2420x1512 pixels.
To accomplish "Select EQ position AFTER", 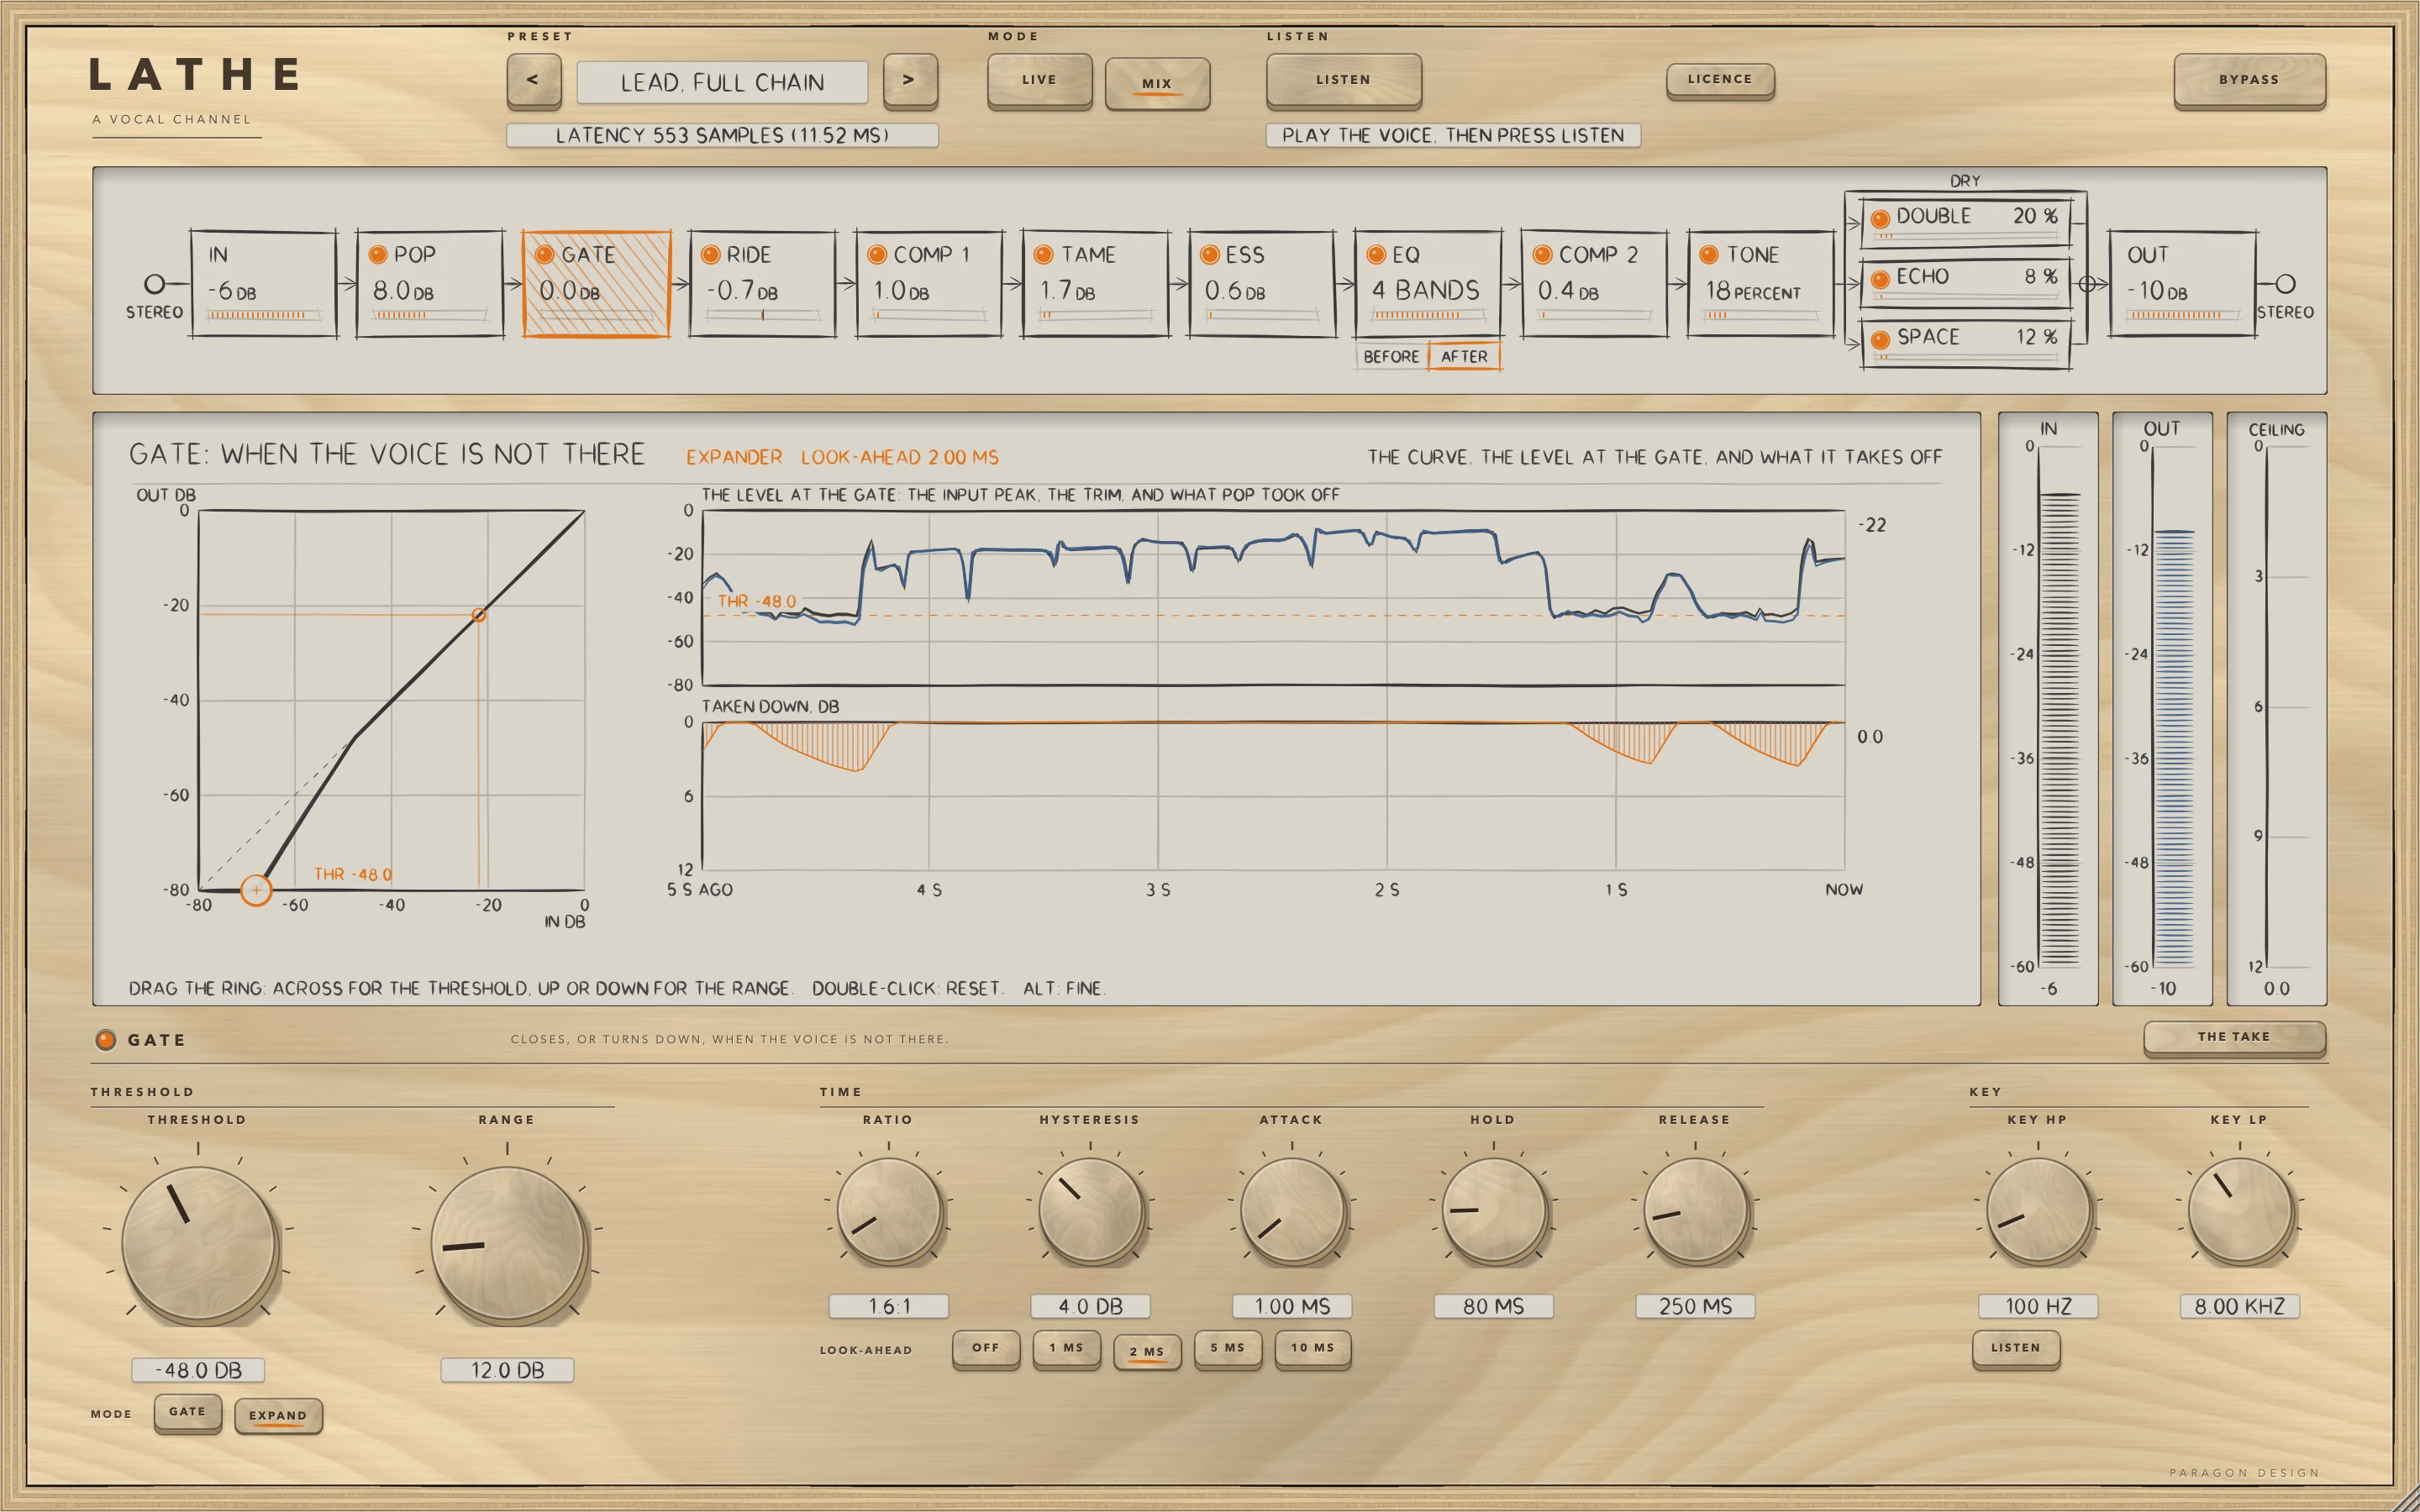I will (x=1464, y=357).
